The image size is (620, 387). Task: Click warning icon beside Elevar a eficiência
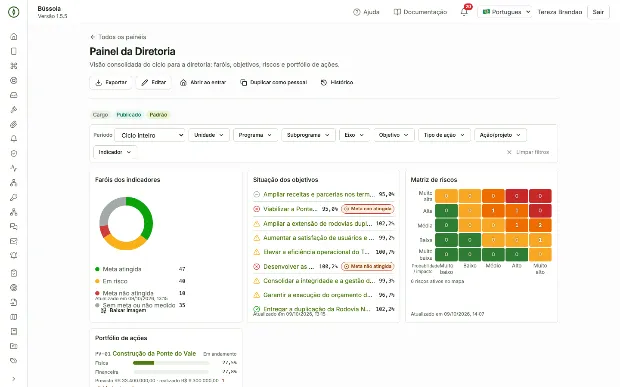(x=257, y=252)
